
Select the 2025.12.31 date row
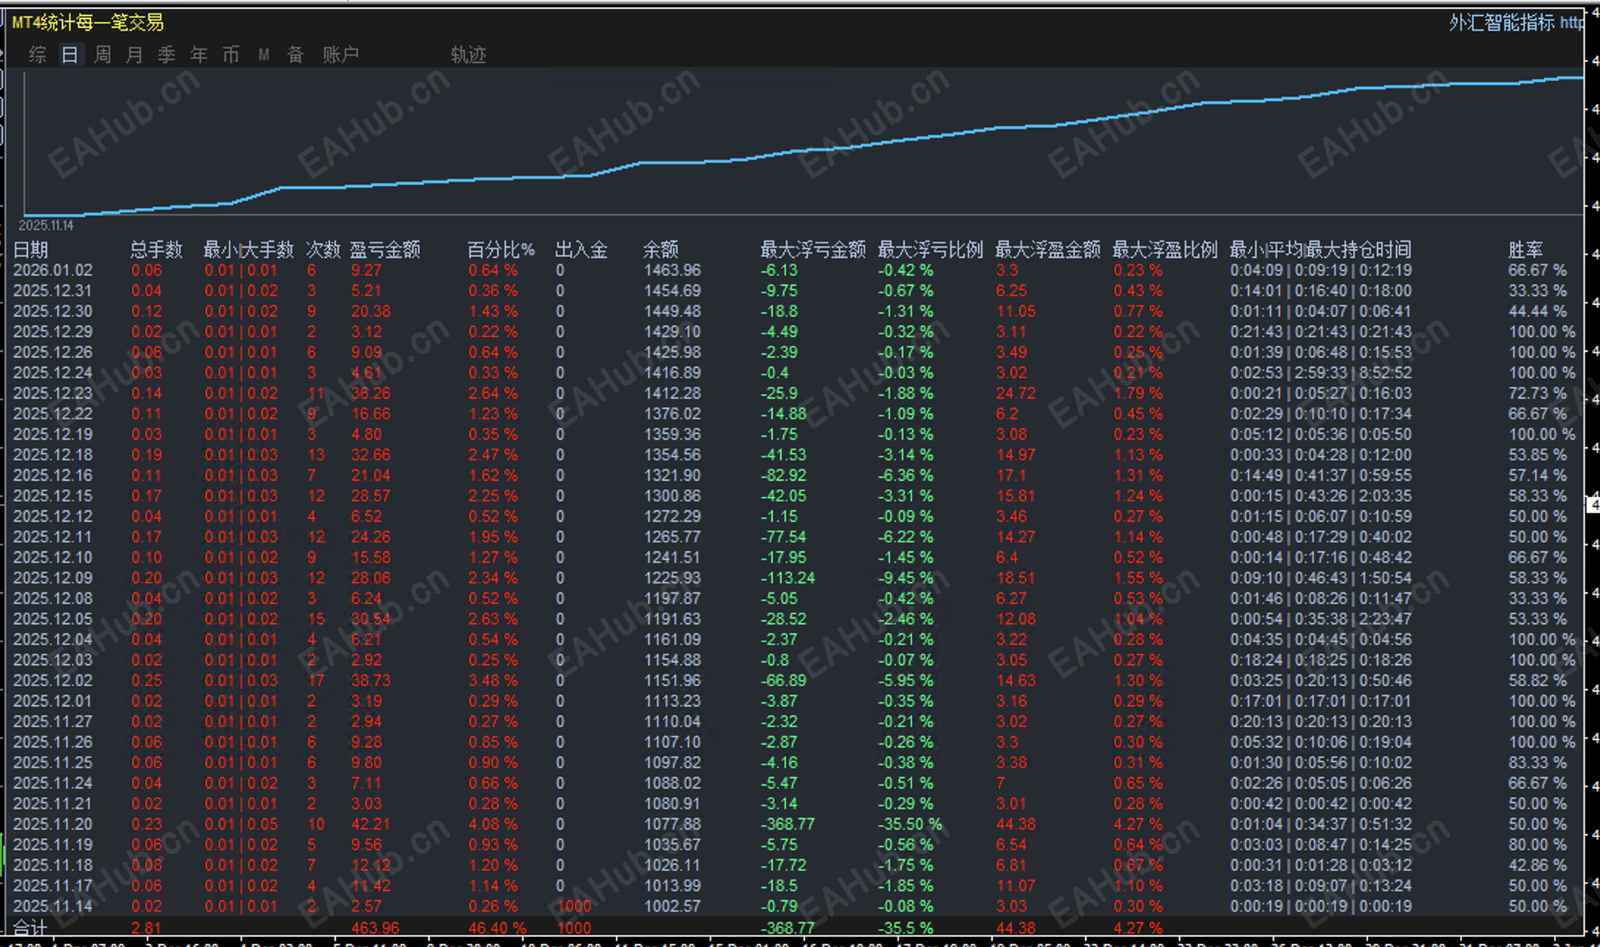click(53, 291)
